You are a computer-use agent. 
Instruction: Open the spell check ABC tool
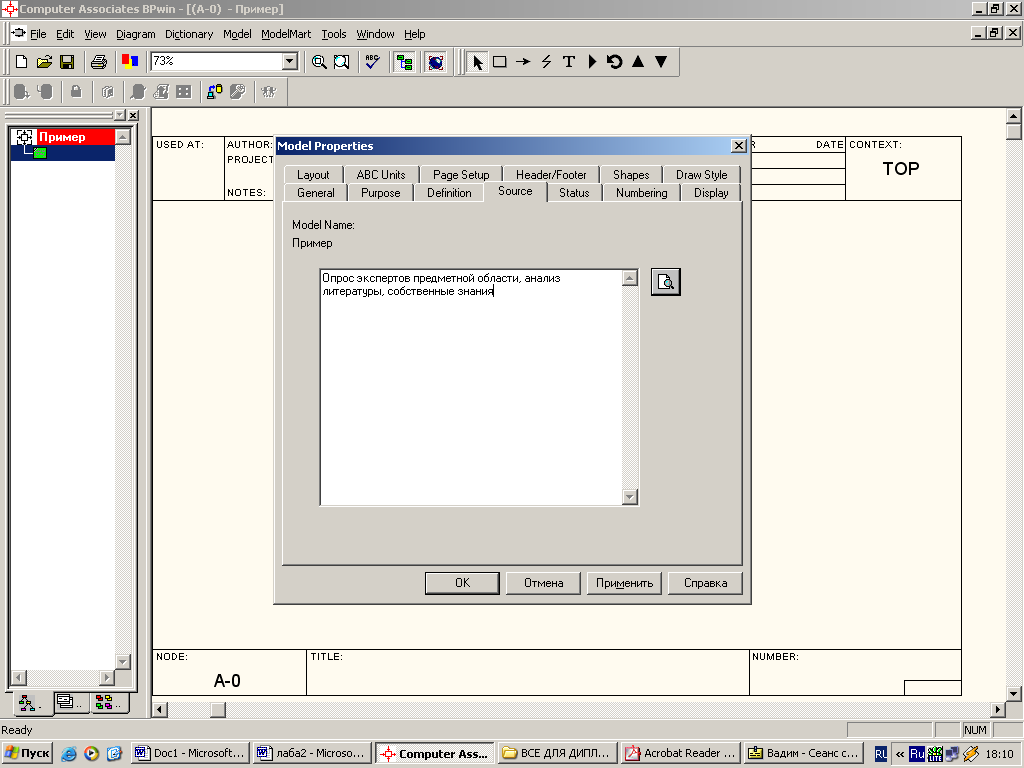pos(372,62)
